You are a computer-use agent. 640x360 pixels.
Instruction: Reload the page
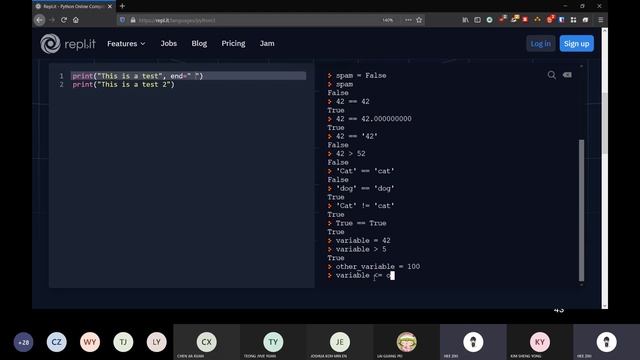[x=64, y=20]
